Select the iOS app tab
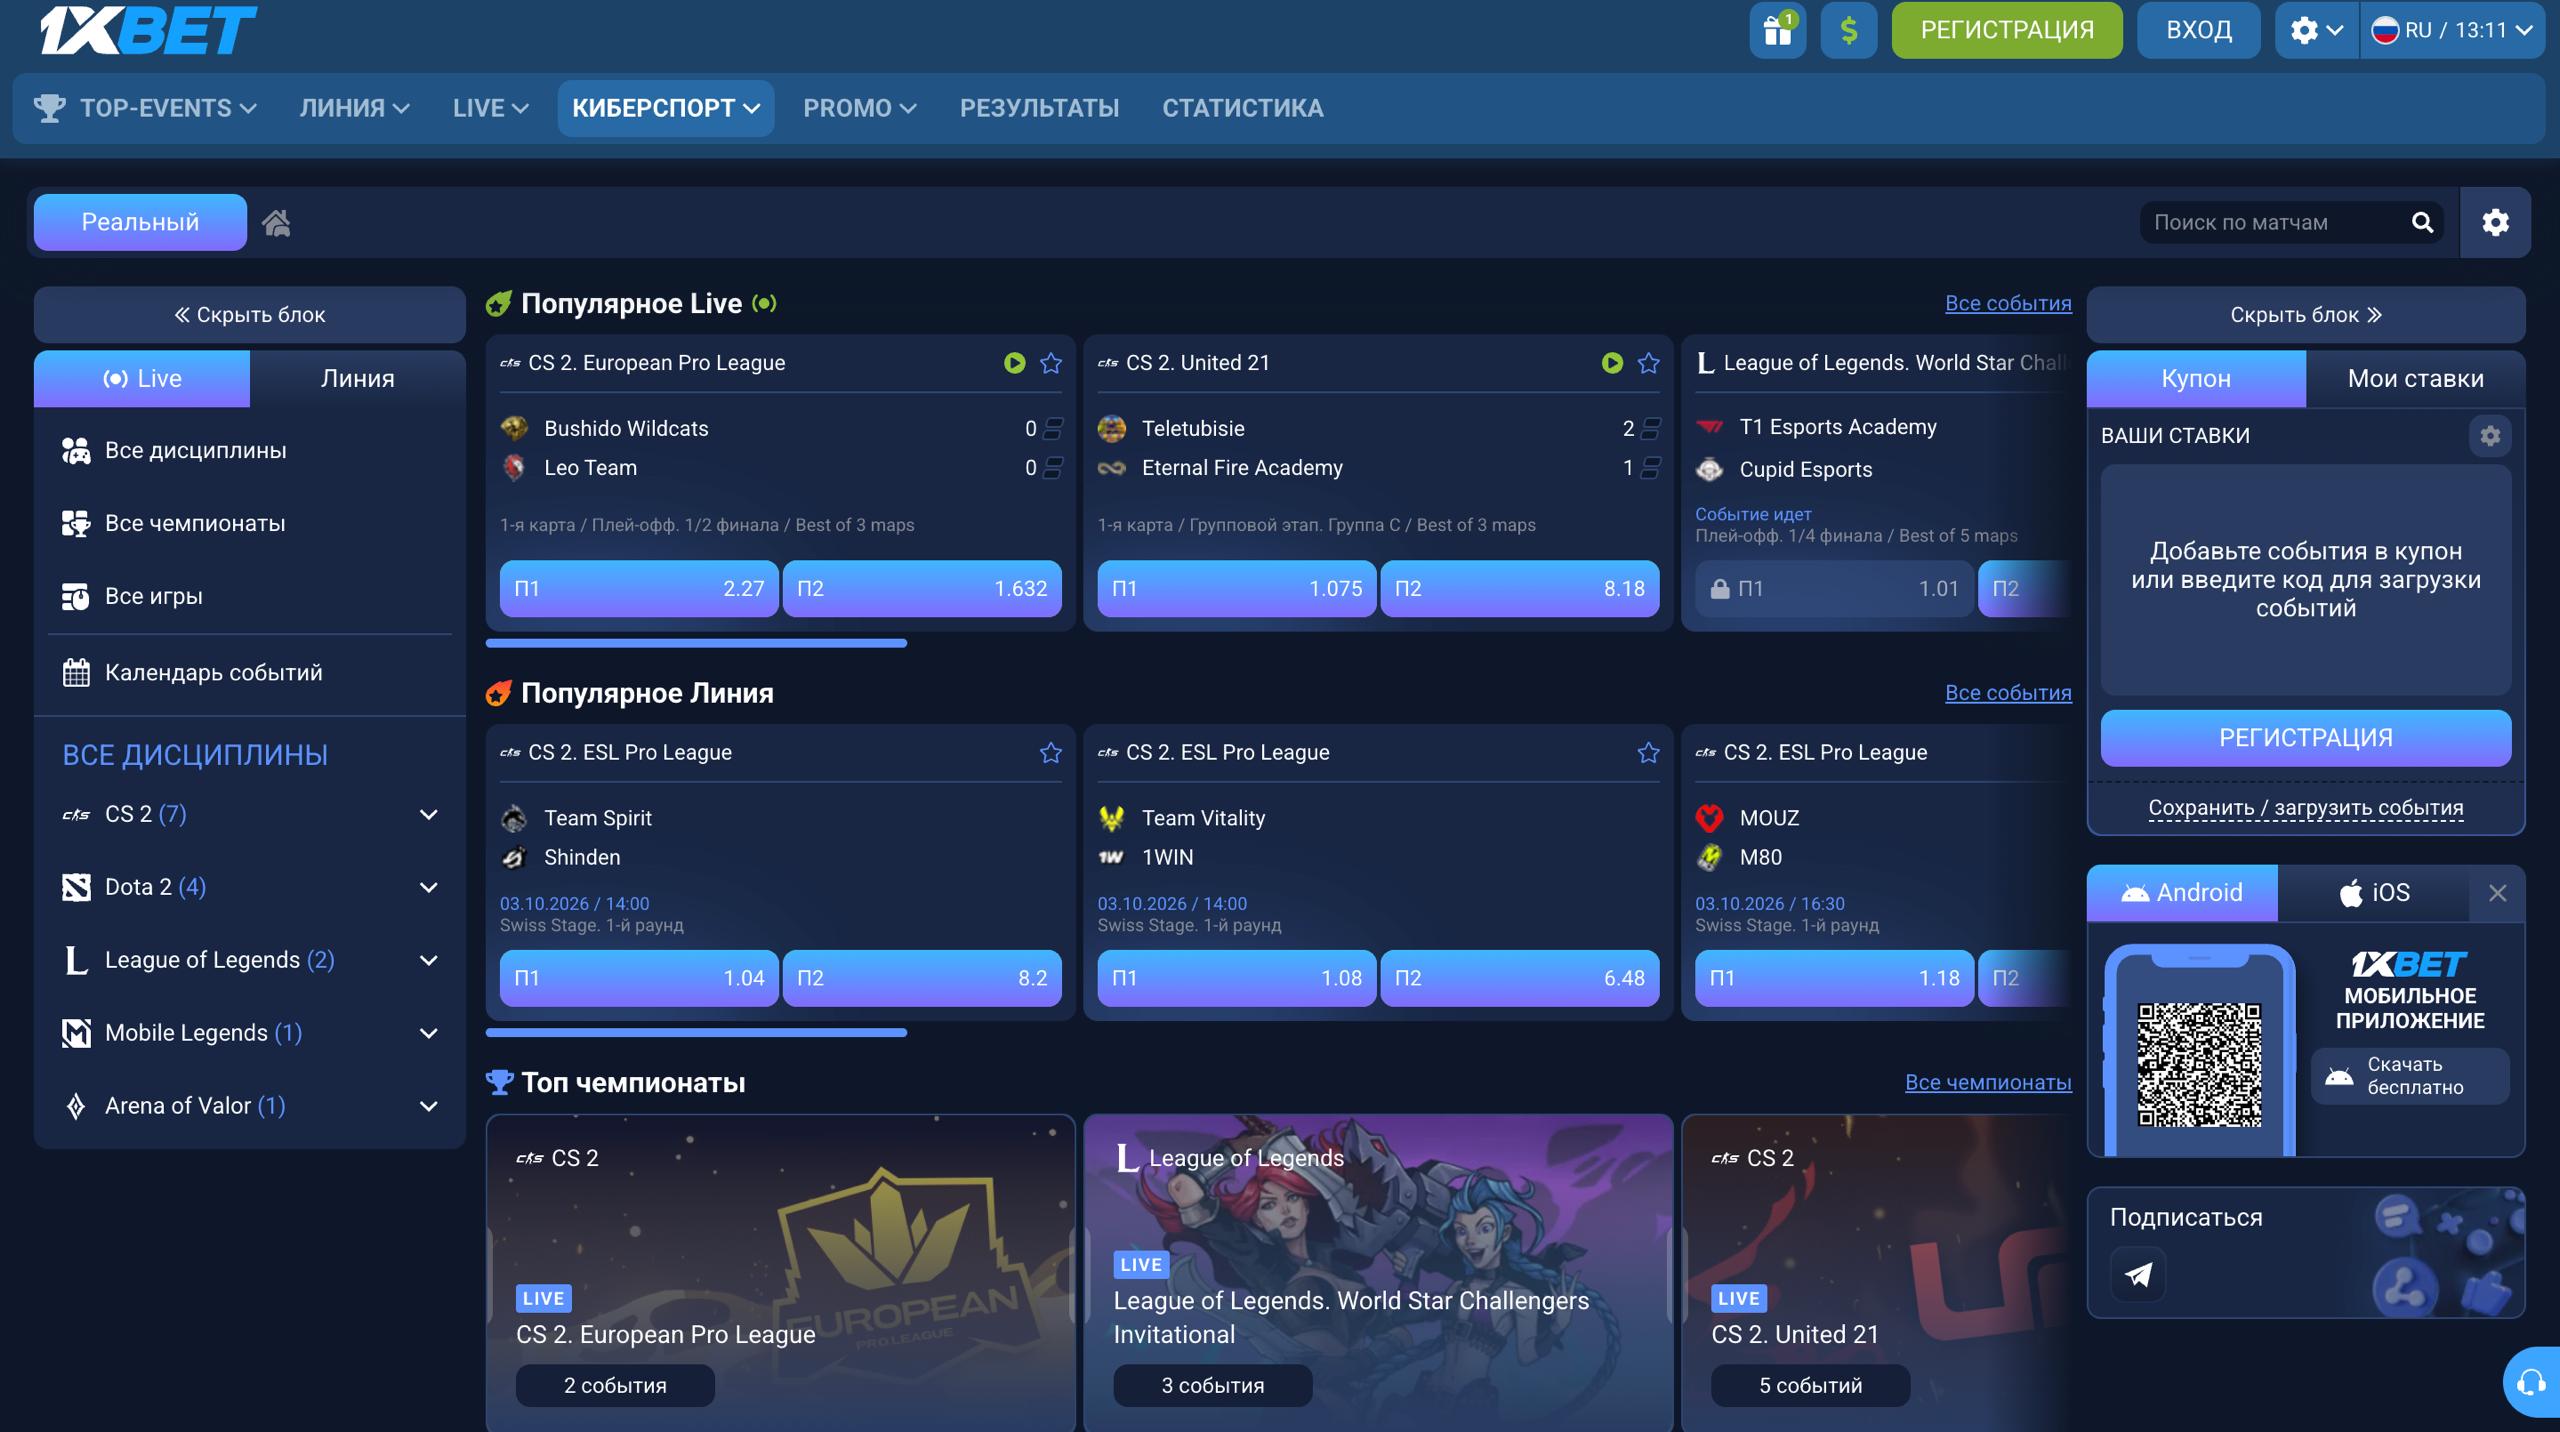The width and height of the screenshot is (2560, 1432). pyautogui.click(x=2374, y=893)
